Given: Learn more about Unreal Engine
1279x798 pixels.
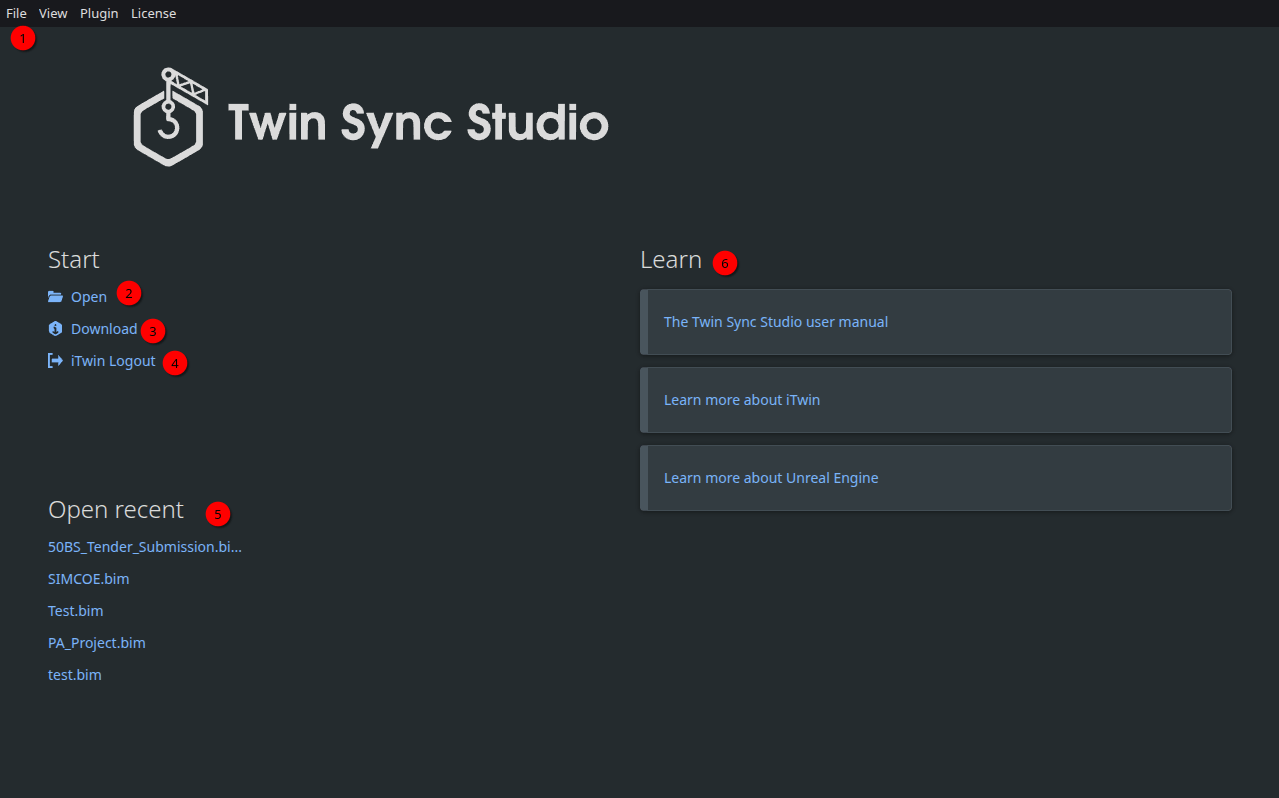Looking at the screenshot, I should pos(771,477).
